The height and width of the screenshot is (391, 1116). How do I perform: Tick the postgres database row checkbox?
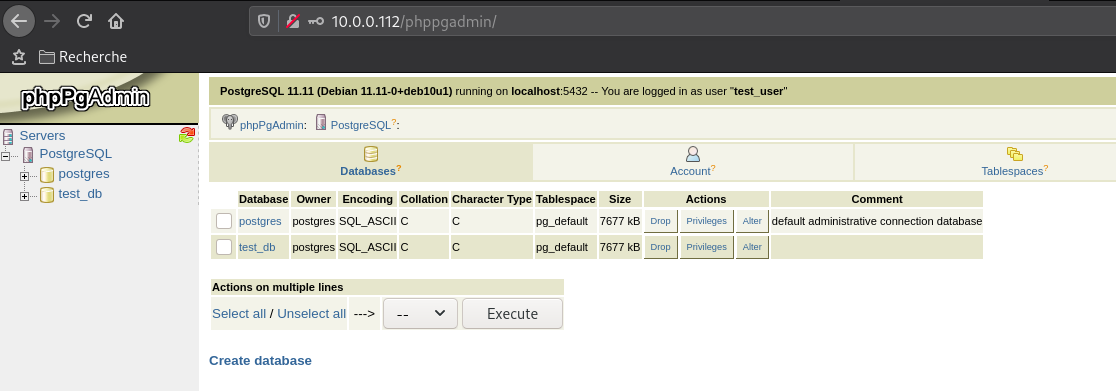point(224,221)
